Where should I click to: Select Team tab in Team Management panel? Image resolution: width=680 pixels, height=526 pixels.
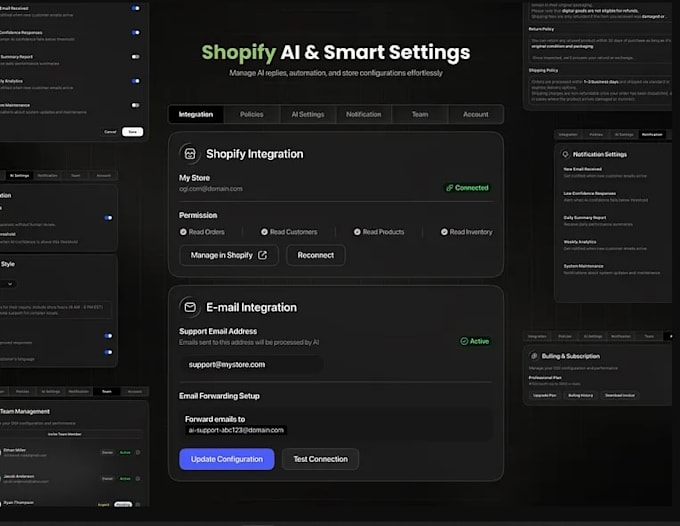tap(107, 392)
